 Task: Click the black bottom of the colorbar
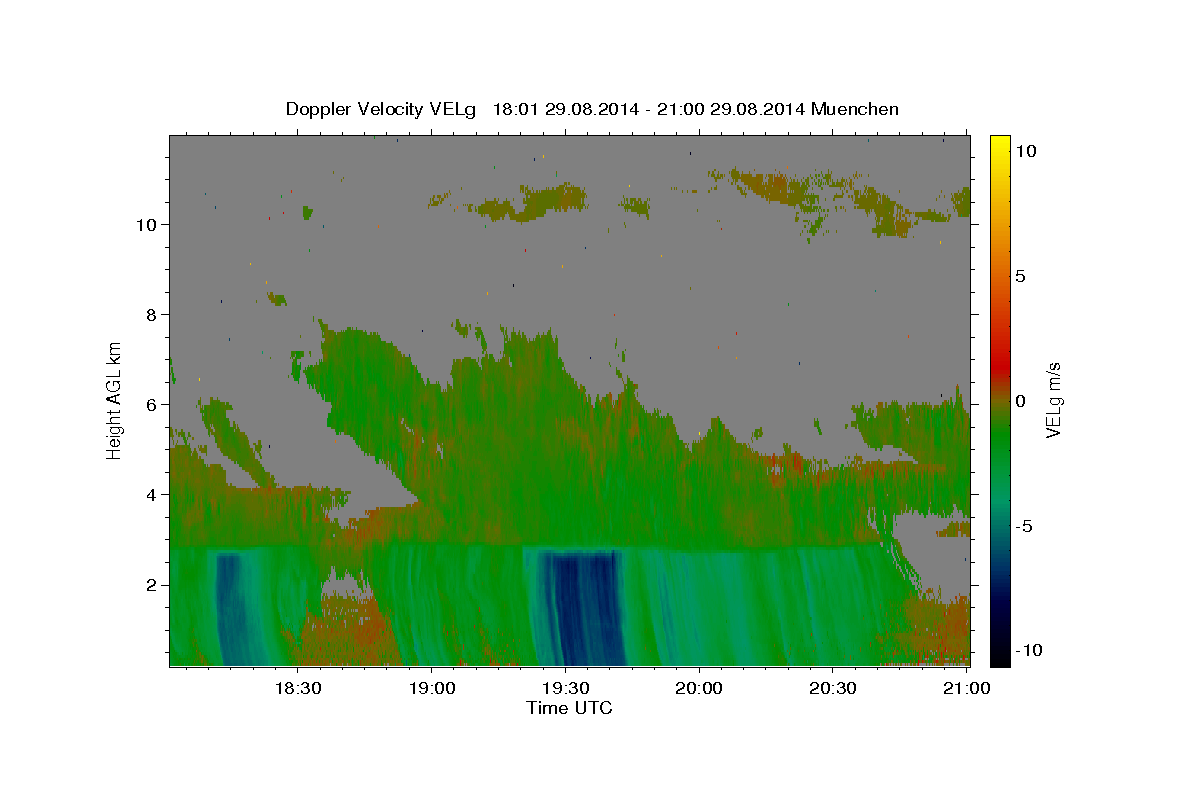click(999, 655)
